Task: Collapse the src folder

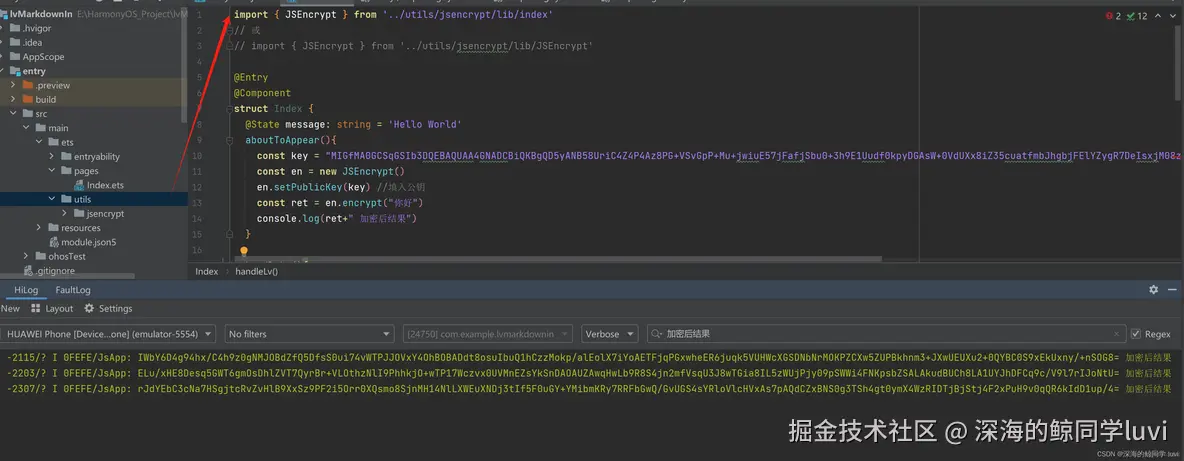Action: click(14, 114)
